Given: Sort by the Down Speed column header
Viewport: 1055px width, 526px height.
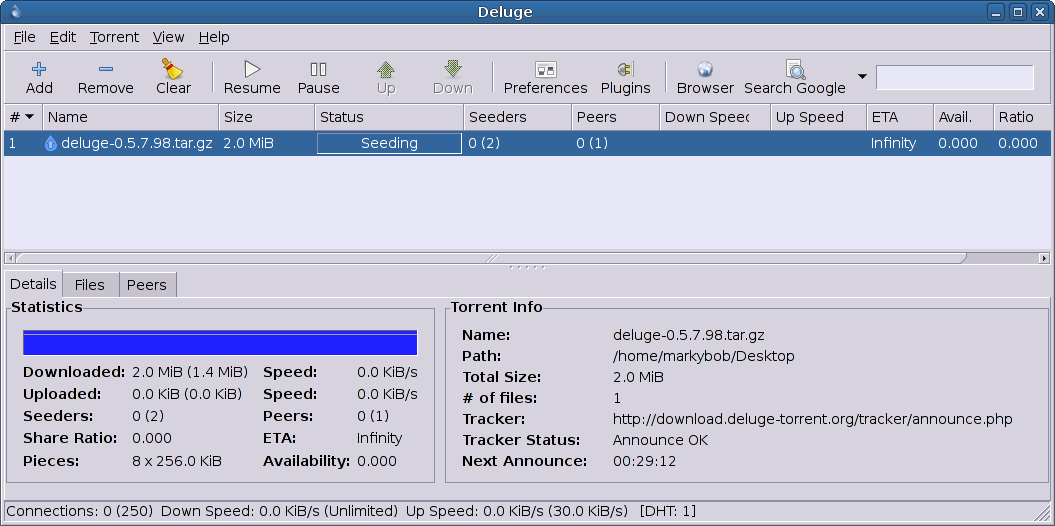Looking at the screenshot, I should [x=715, y=117].
